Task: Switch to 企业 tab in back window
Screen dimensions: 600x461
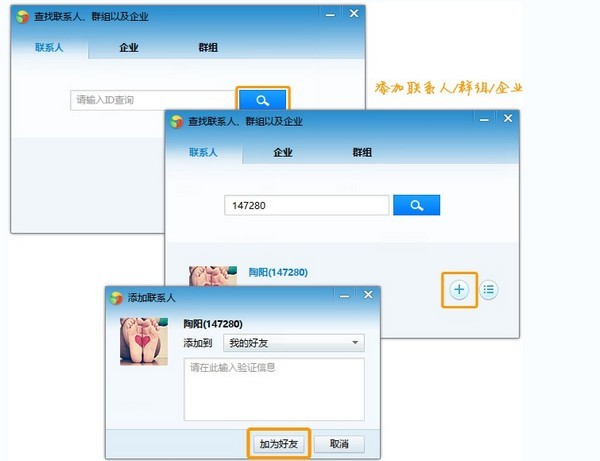Action: [x=129, y=47]
